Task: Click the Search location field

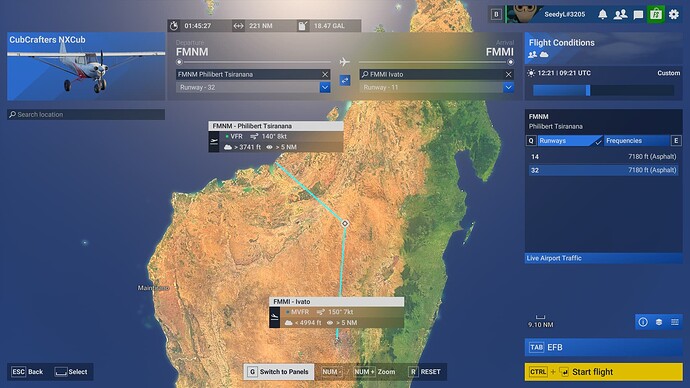Action: point(86,114)
